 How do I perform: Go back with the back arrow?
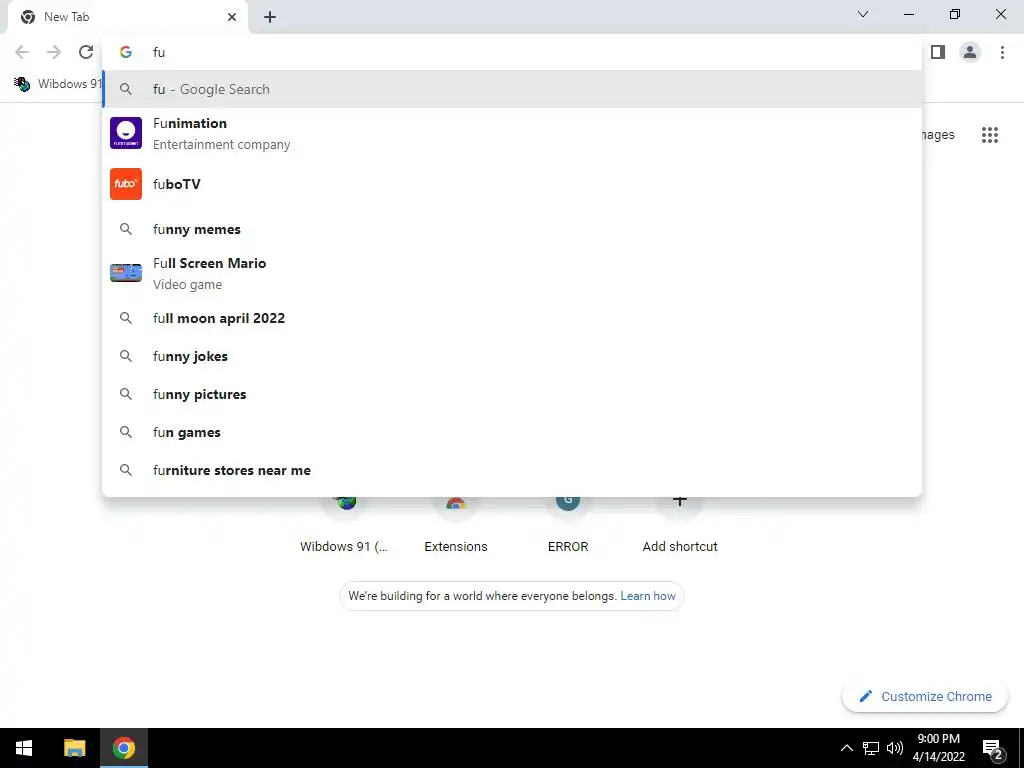point(22,52)
